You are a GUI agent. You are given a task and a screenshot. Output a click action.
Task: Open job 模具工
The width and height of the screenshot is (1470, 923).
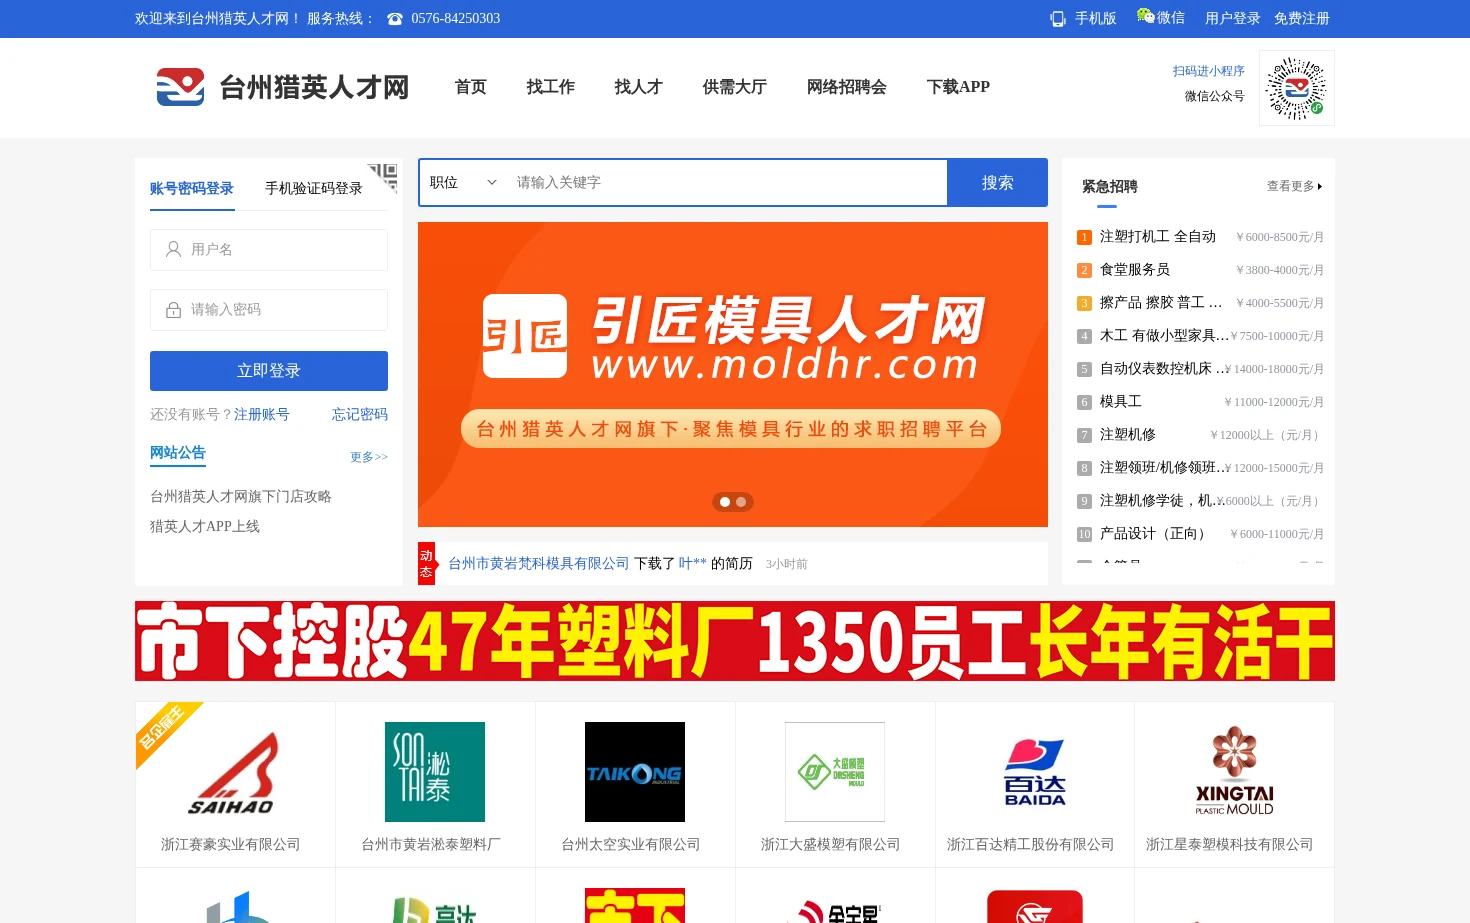[x=1121, y=402]
